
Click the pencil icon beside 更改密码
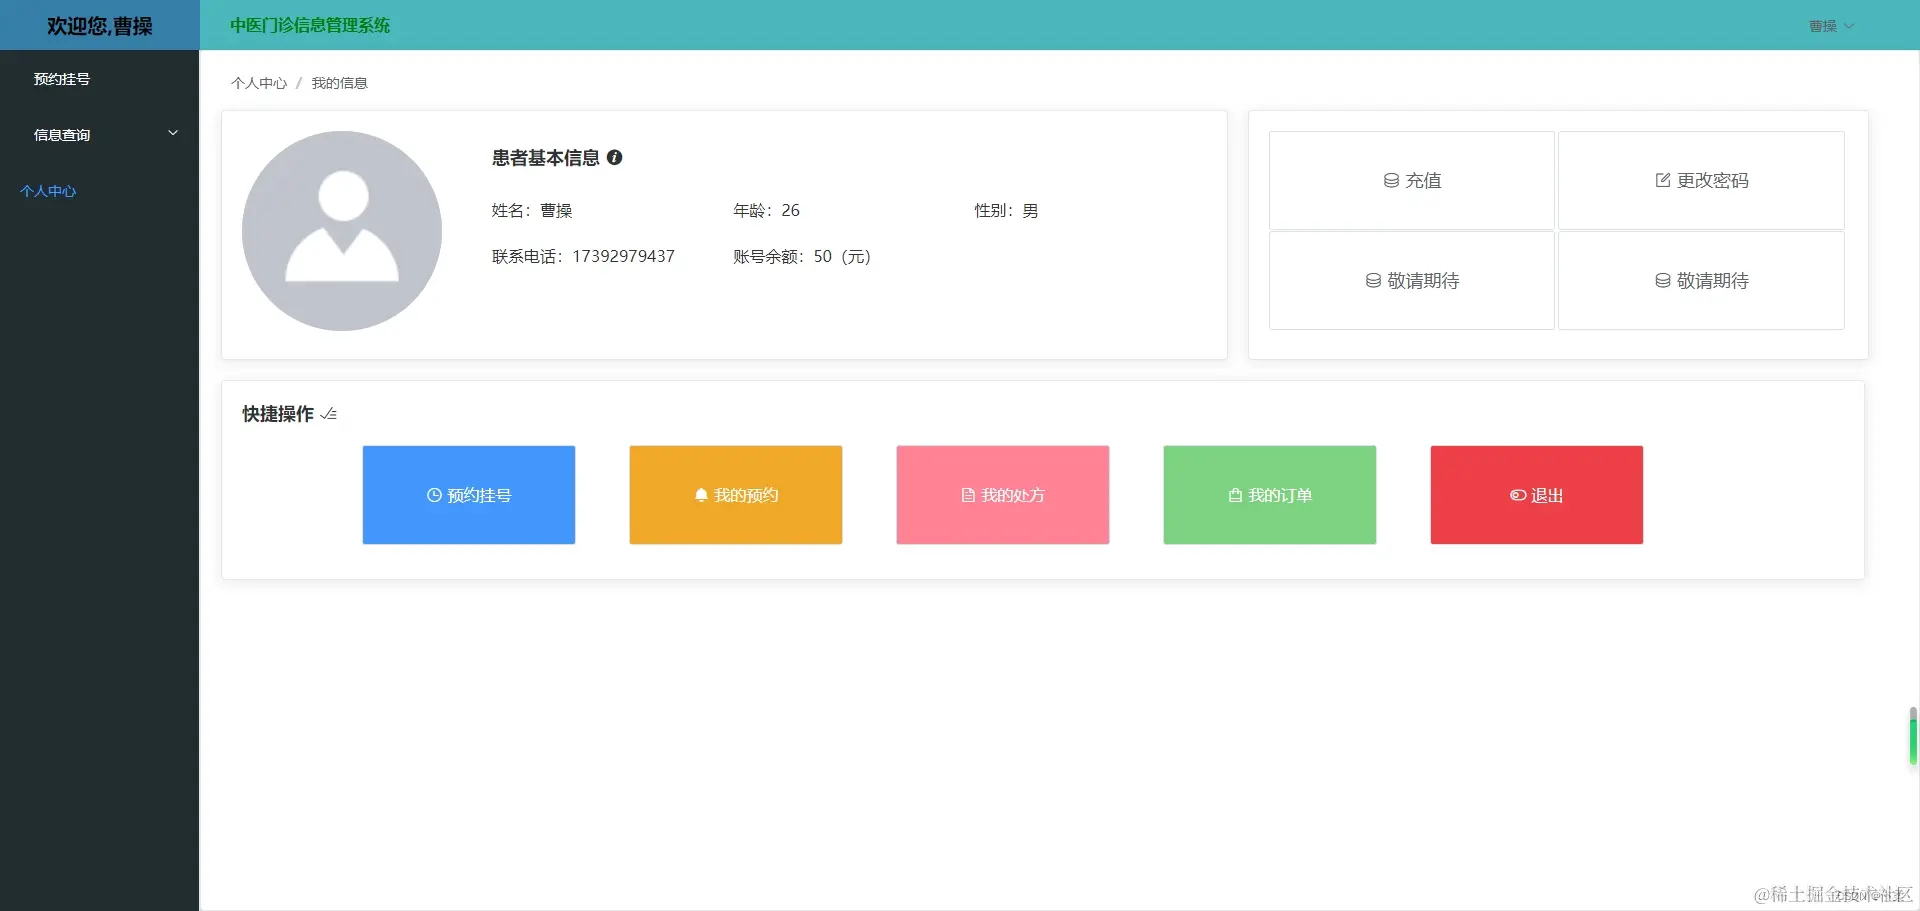click(x=1662, y=180)
